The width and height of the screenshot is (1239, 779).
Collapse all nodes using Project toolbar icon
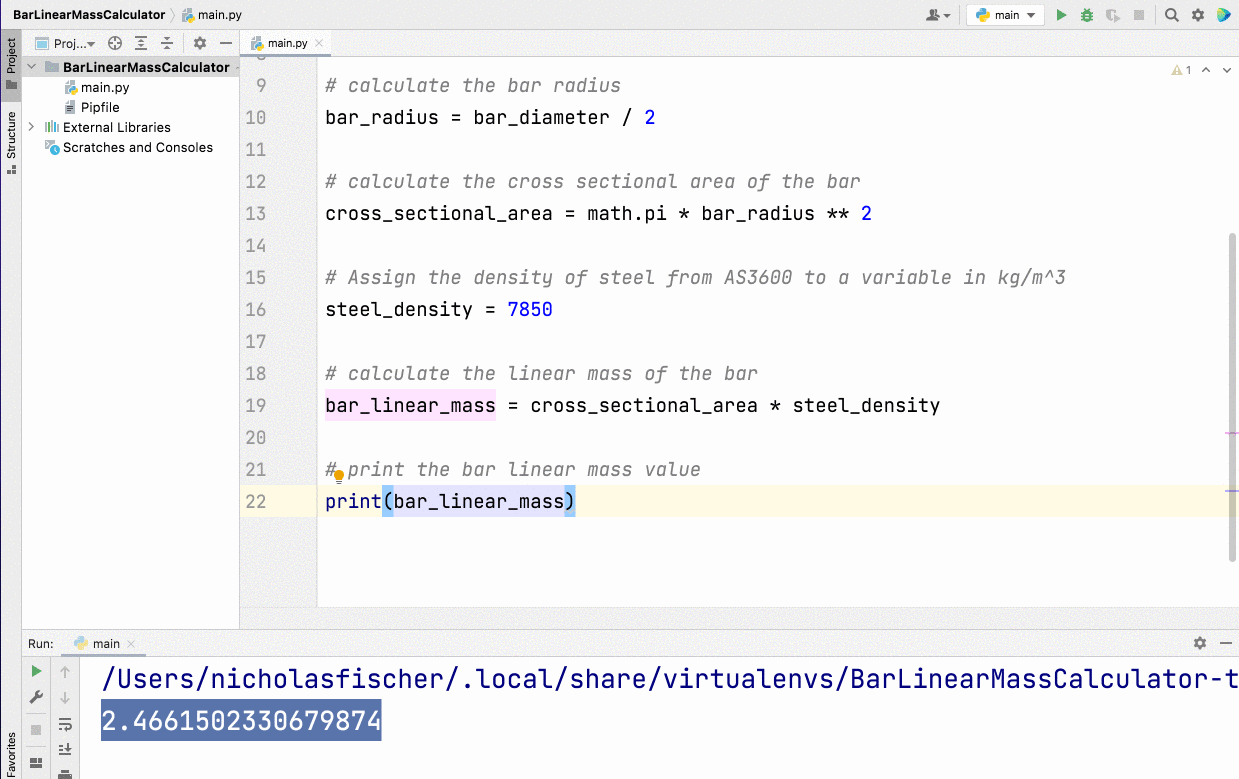[167, 43]
